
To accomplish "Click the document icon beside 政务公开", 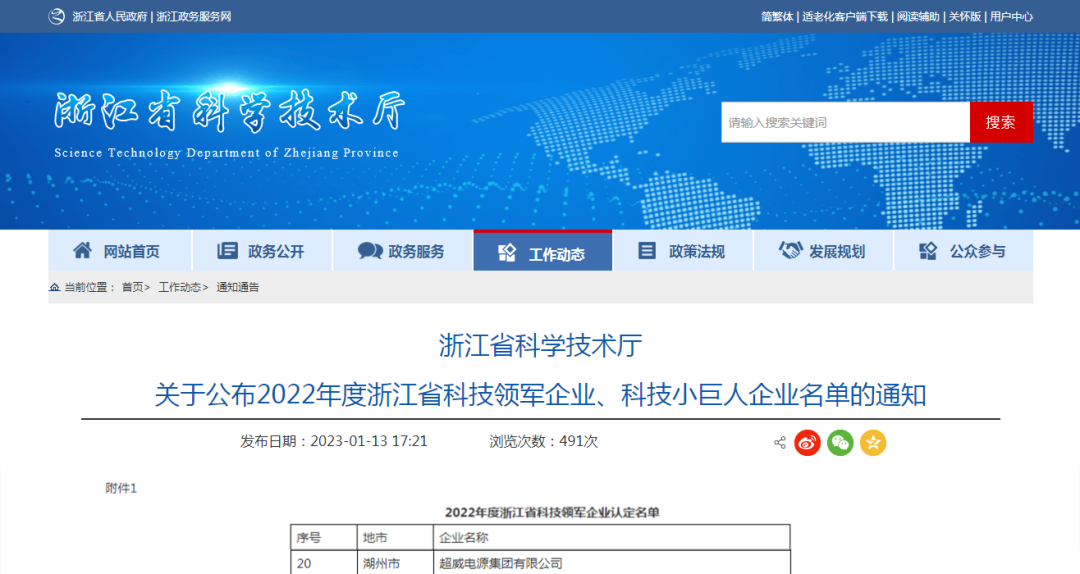I will pyautogui.click(x=227, y=251).
